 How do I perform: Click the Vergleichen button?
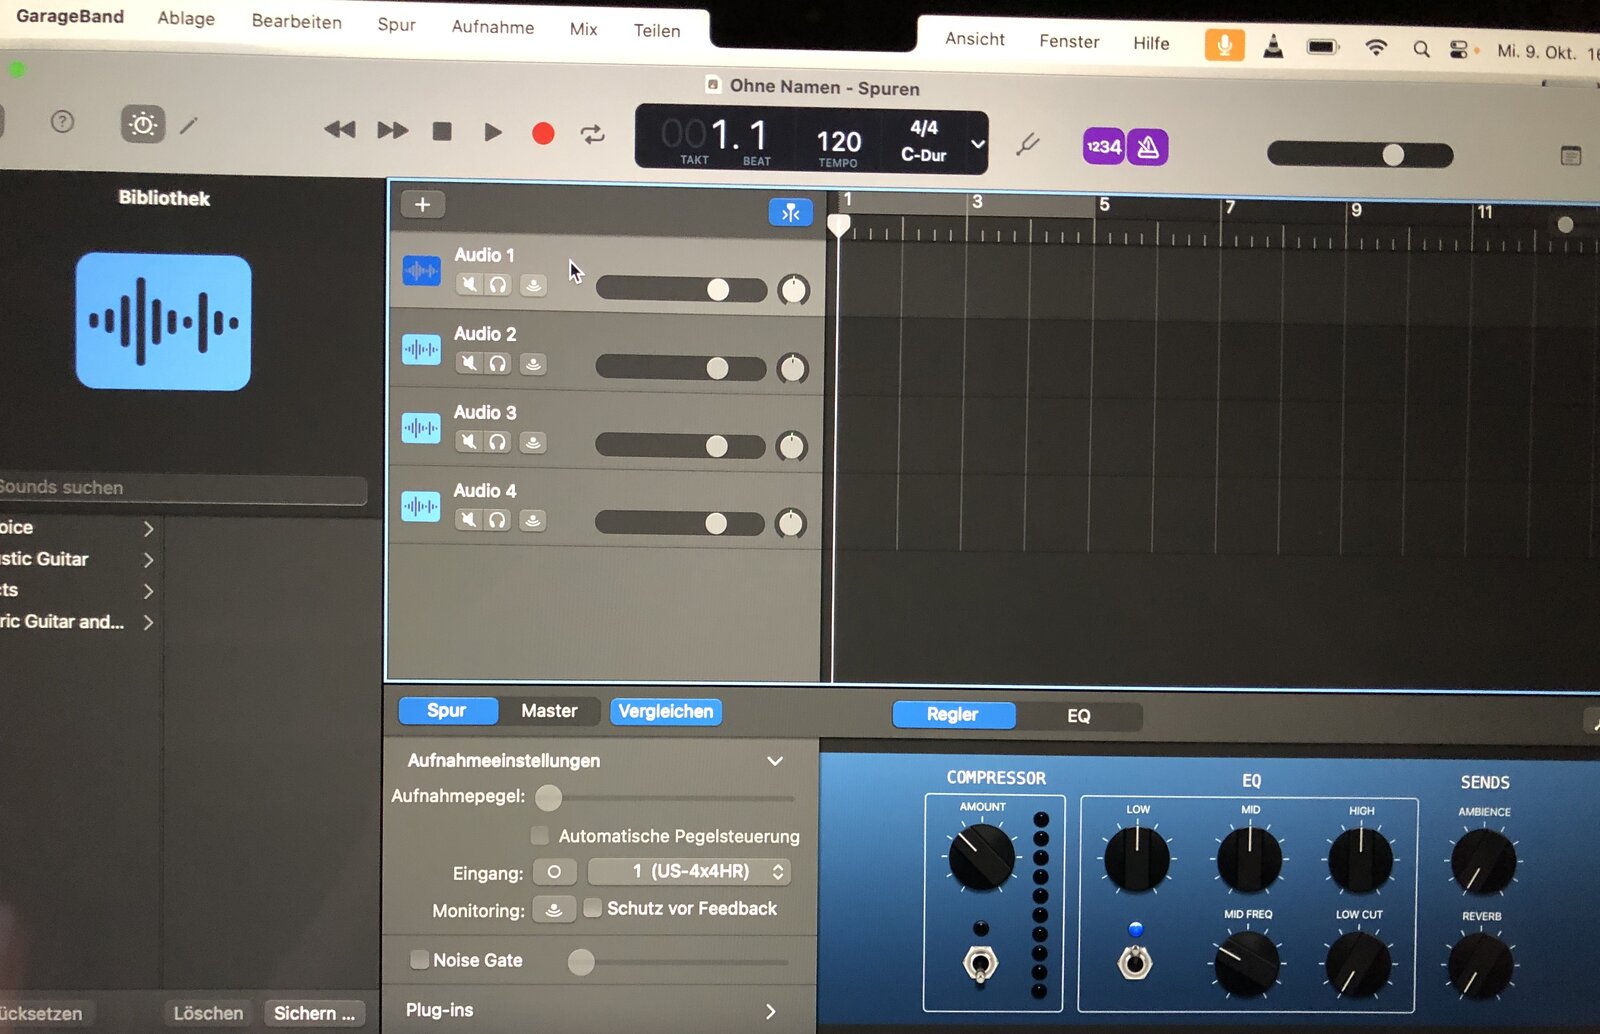click(666, 712)
